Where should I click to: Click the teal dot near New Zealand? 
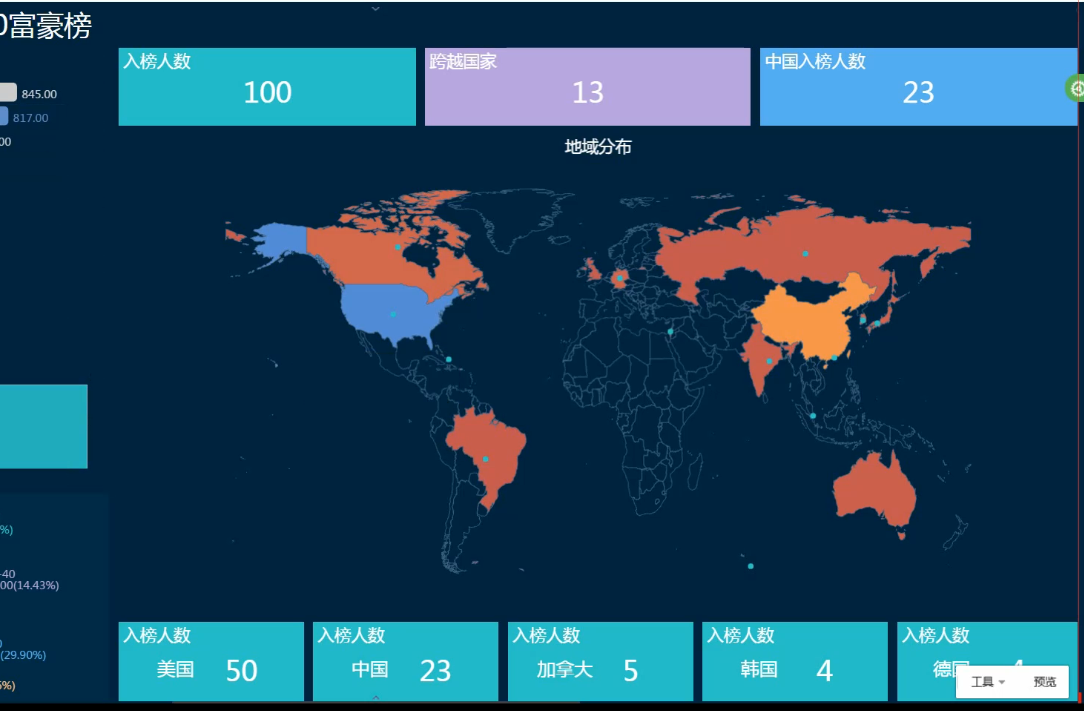point(751,566)
